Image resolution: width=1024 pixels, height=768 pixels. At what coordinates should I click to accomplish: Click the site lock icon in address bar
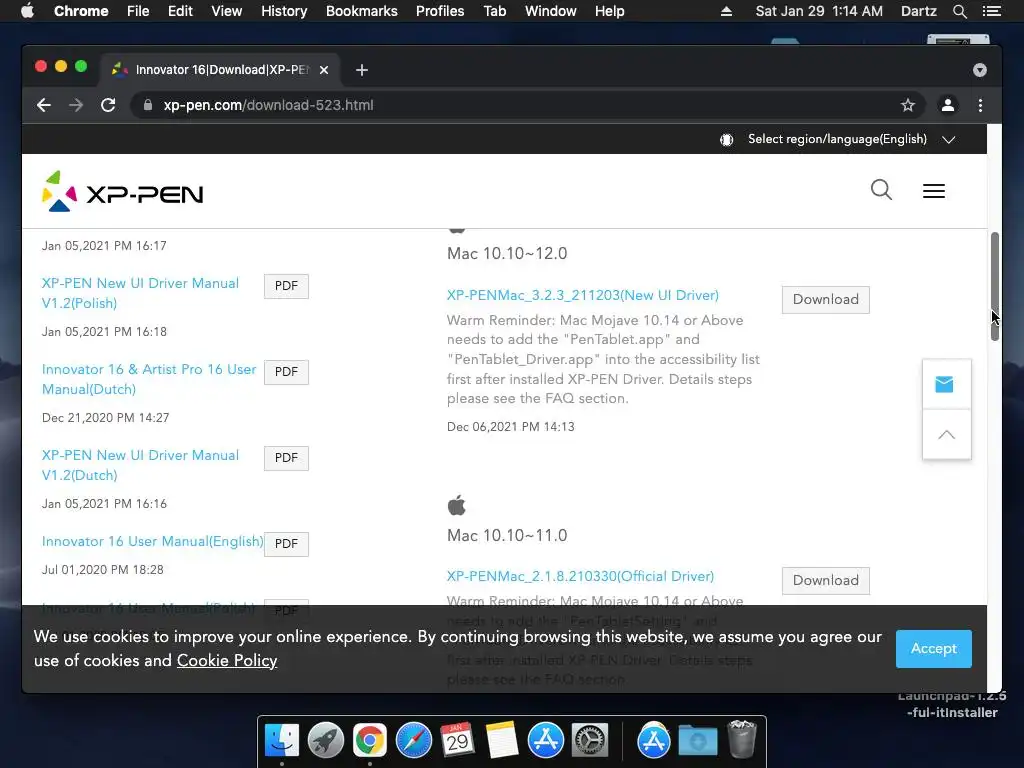coord(148,105)
